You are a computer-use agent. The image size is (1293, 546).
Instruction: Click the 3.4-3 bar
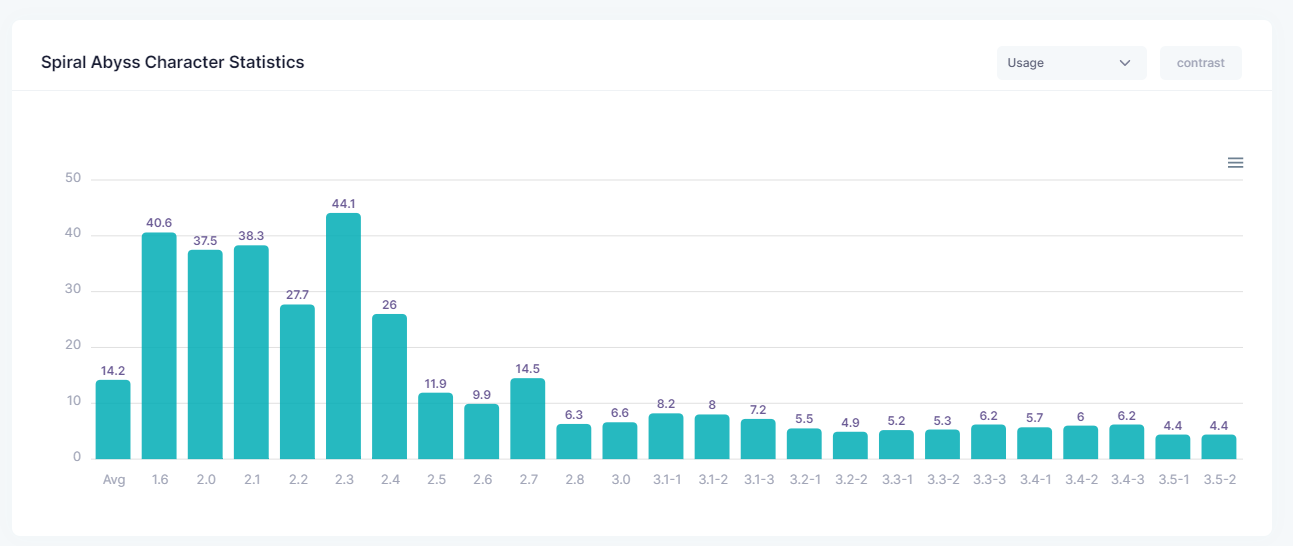click(x=1125, y=442)
